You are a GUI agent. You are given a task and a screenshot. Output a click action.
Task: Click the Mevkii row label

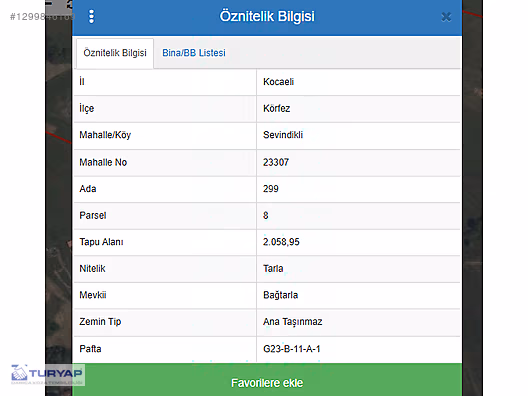93,295
